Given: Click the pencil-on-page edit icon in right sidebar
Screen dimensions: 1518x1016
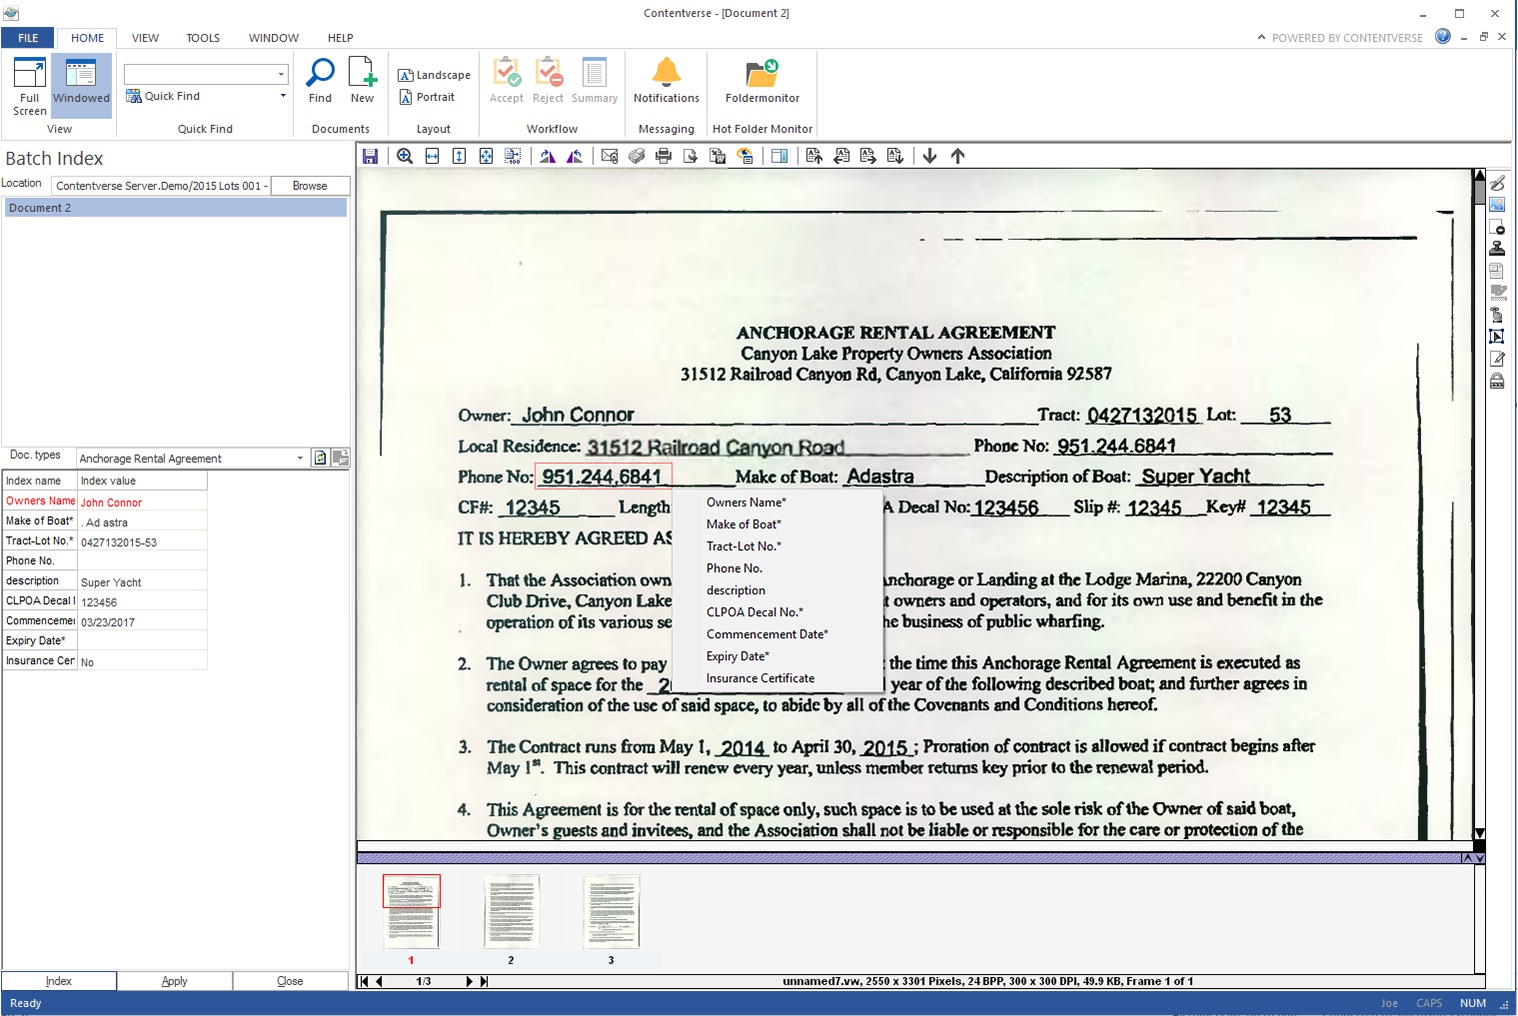Looking at the screenshot, I should coord(1497,359).
